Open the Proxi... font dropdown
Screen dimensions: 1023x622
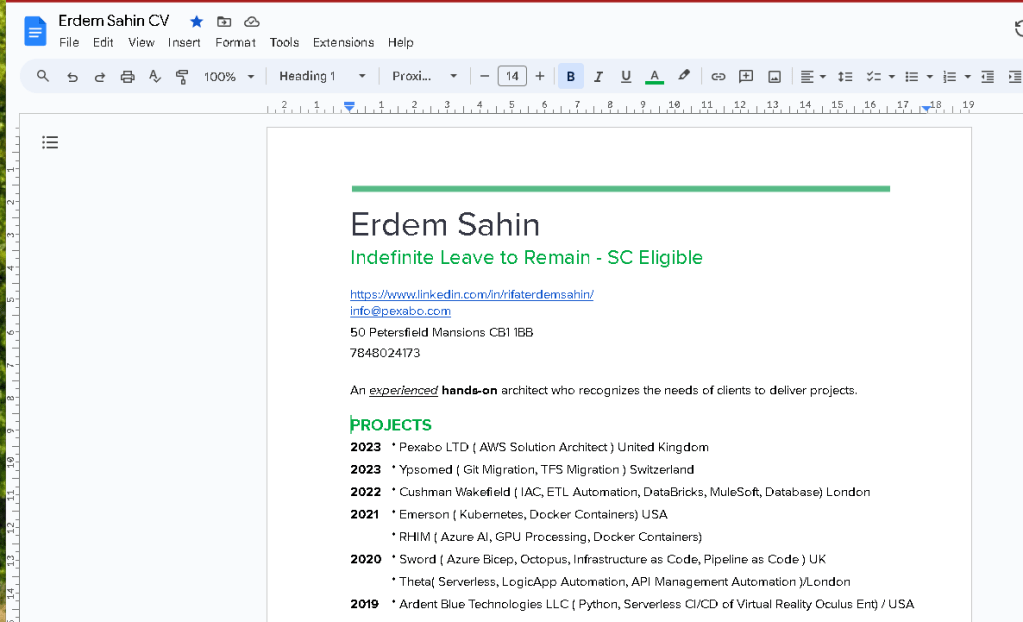pos(424,76)
